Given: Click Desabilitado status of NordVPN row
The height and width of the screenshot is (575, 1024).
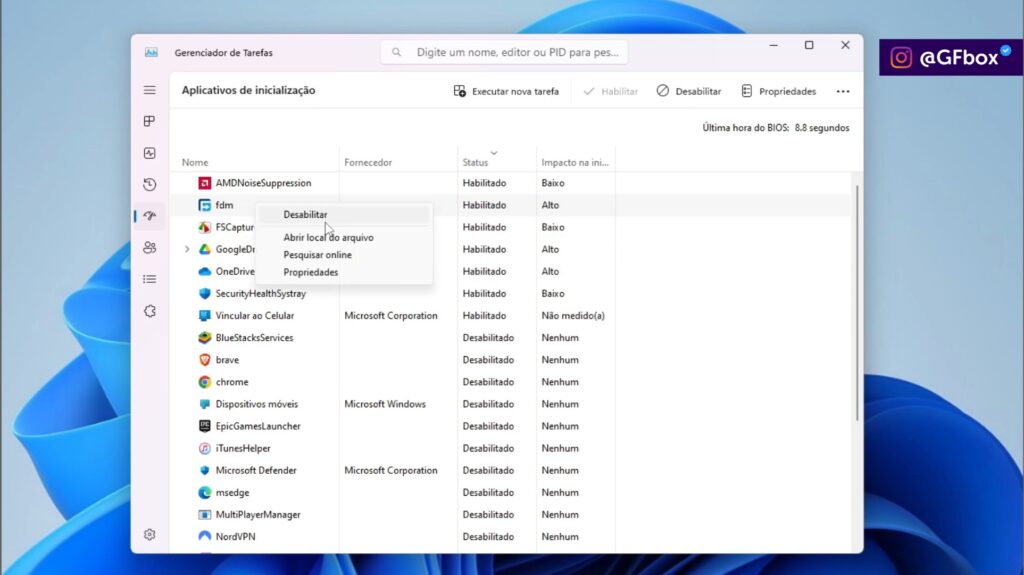Looking at the screenshot, I should [x=488, y=536].
